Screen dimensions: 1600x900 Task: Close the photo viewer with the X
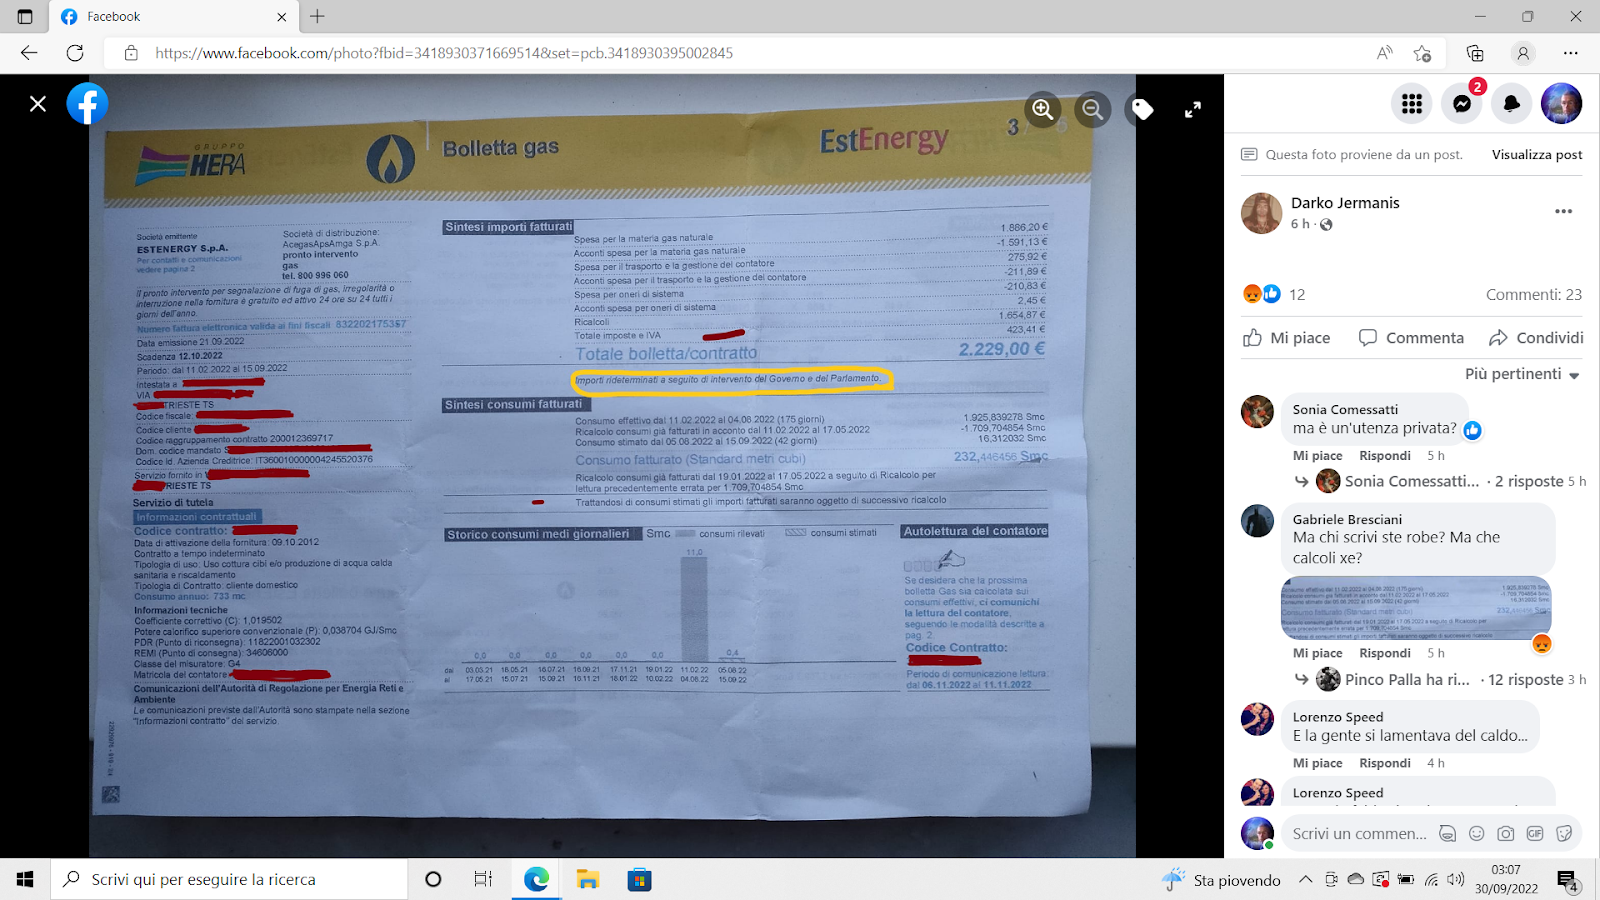(38, 104)
